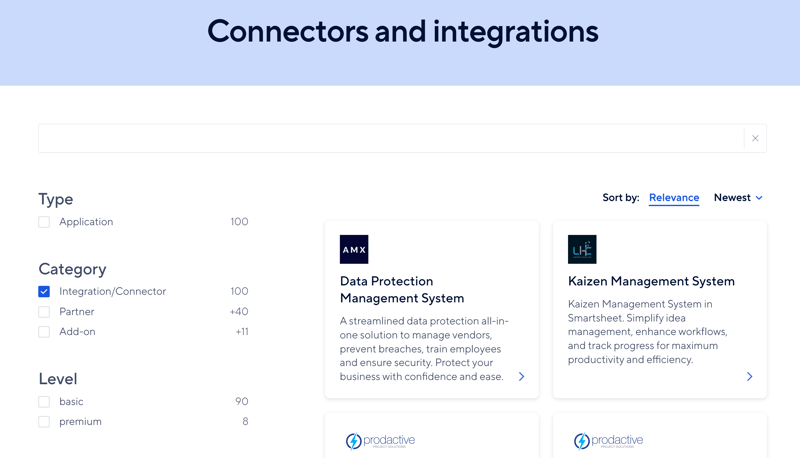Screen dimensions: 800x458
Task: Enable the Application type checkbox
Action: click(44, 222)
